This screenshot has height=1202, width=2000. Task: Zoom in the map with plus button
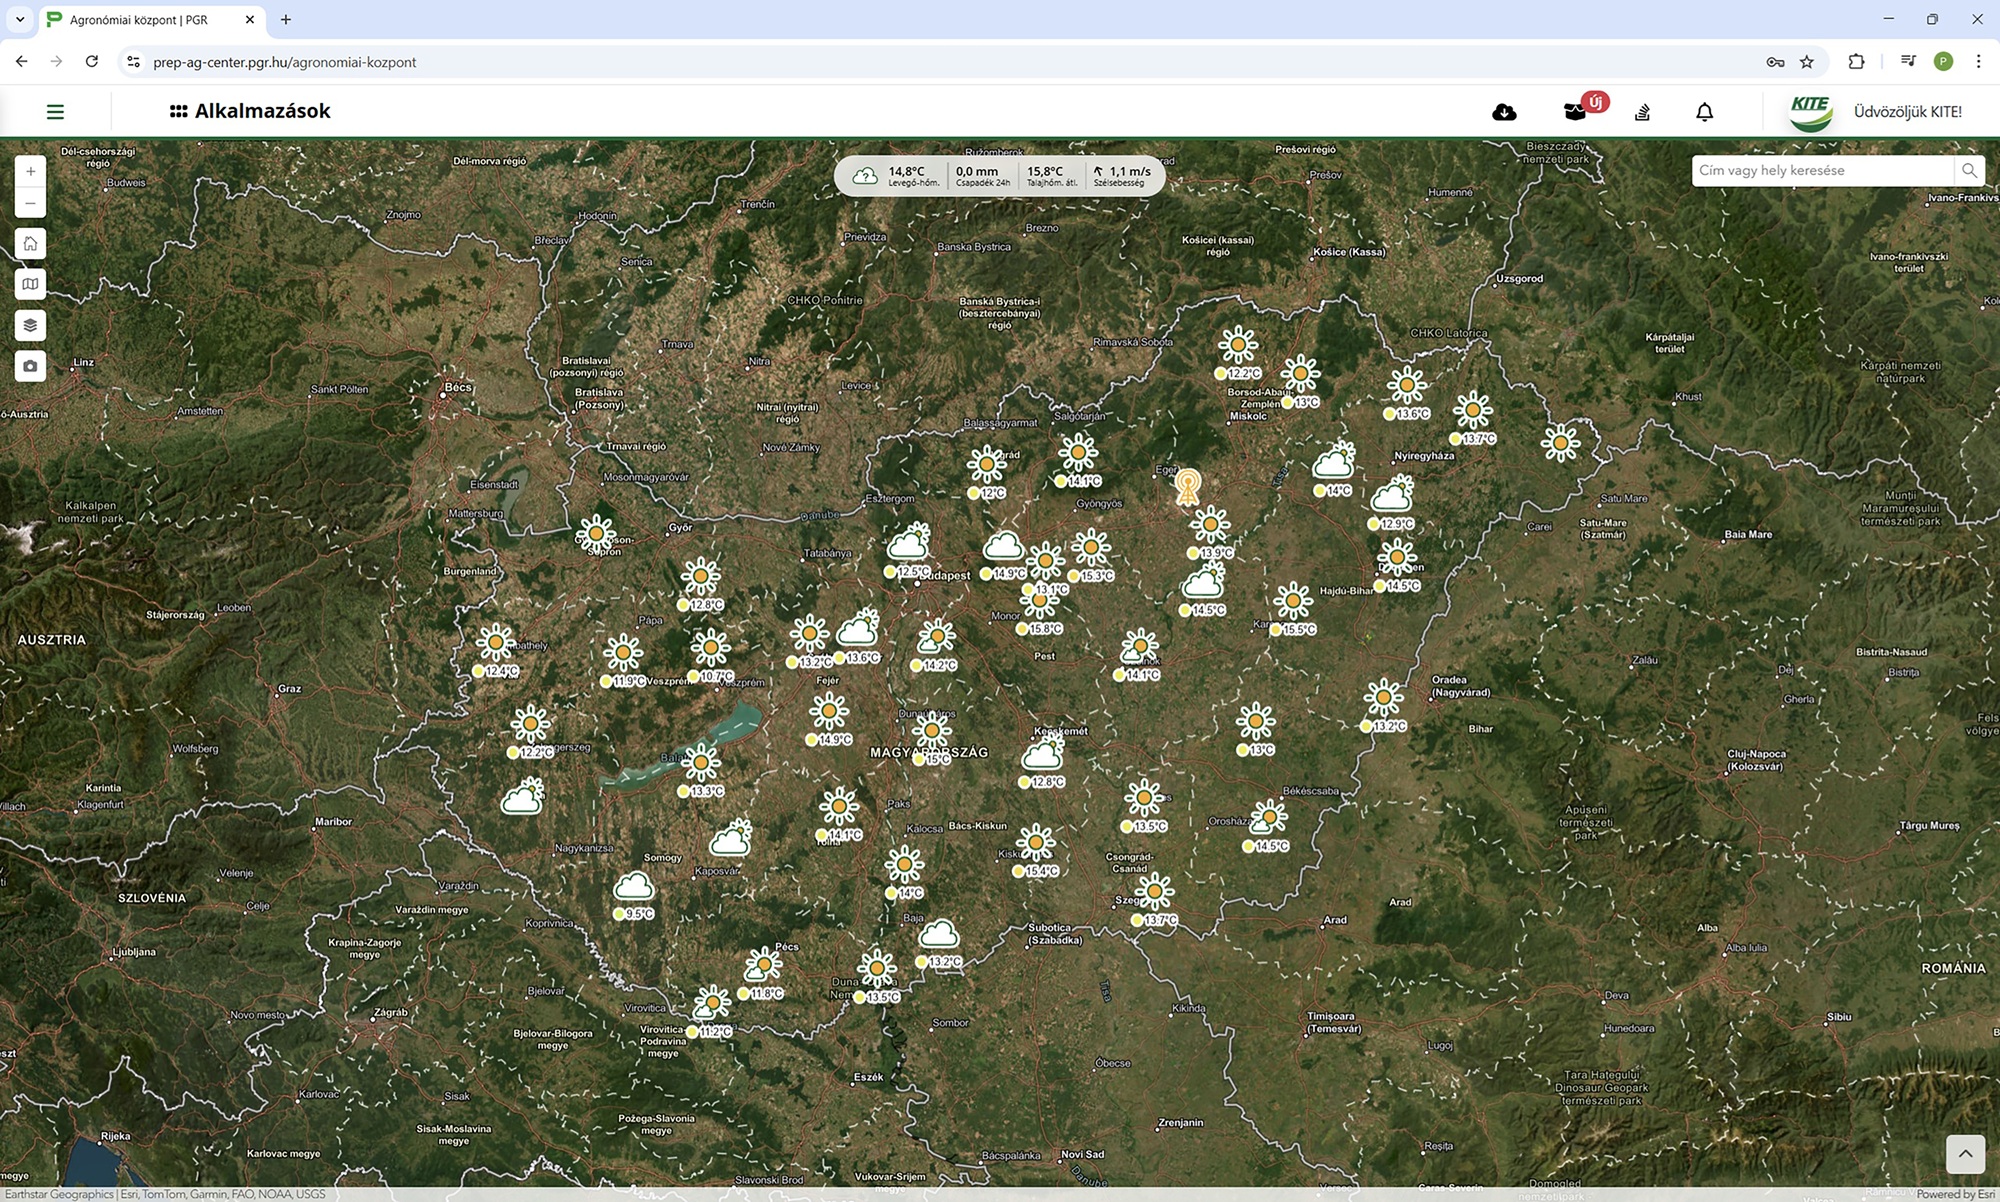31,171
